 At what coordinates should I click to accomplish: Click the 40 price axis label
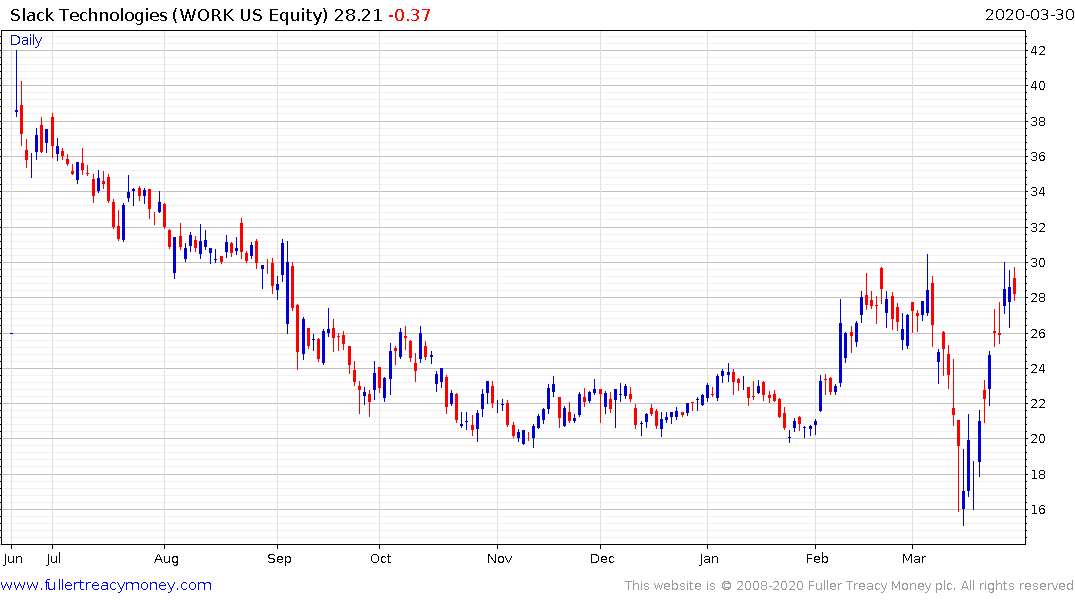tap(1037, 86)
